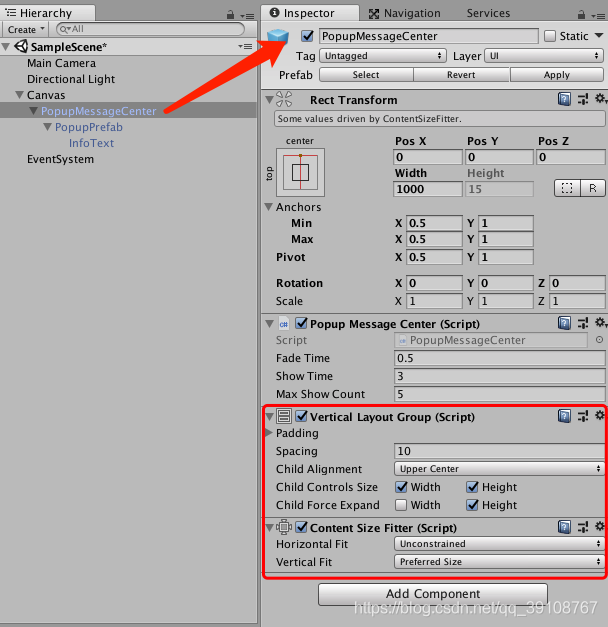Lock the Inspector panel
Screen dimensions: 608x627
point(581,15)
